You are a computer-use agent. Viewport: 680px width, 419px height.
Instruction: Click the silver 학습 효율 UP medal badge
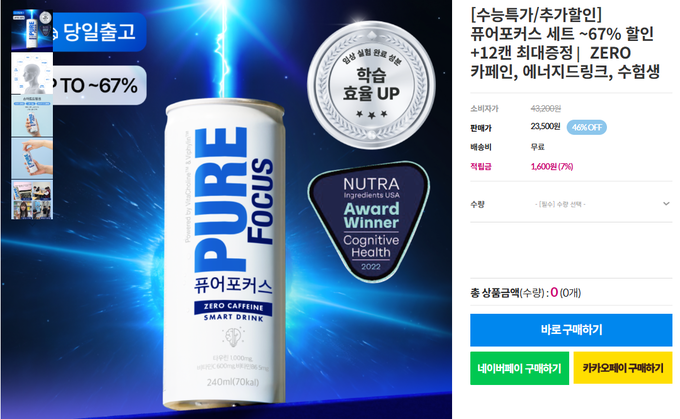coord(371,84)
